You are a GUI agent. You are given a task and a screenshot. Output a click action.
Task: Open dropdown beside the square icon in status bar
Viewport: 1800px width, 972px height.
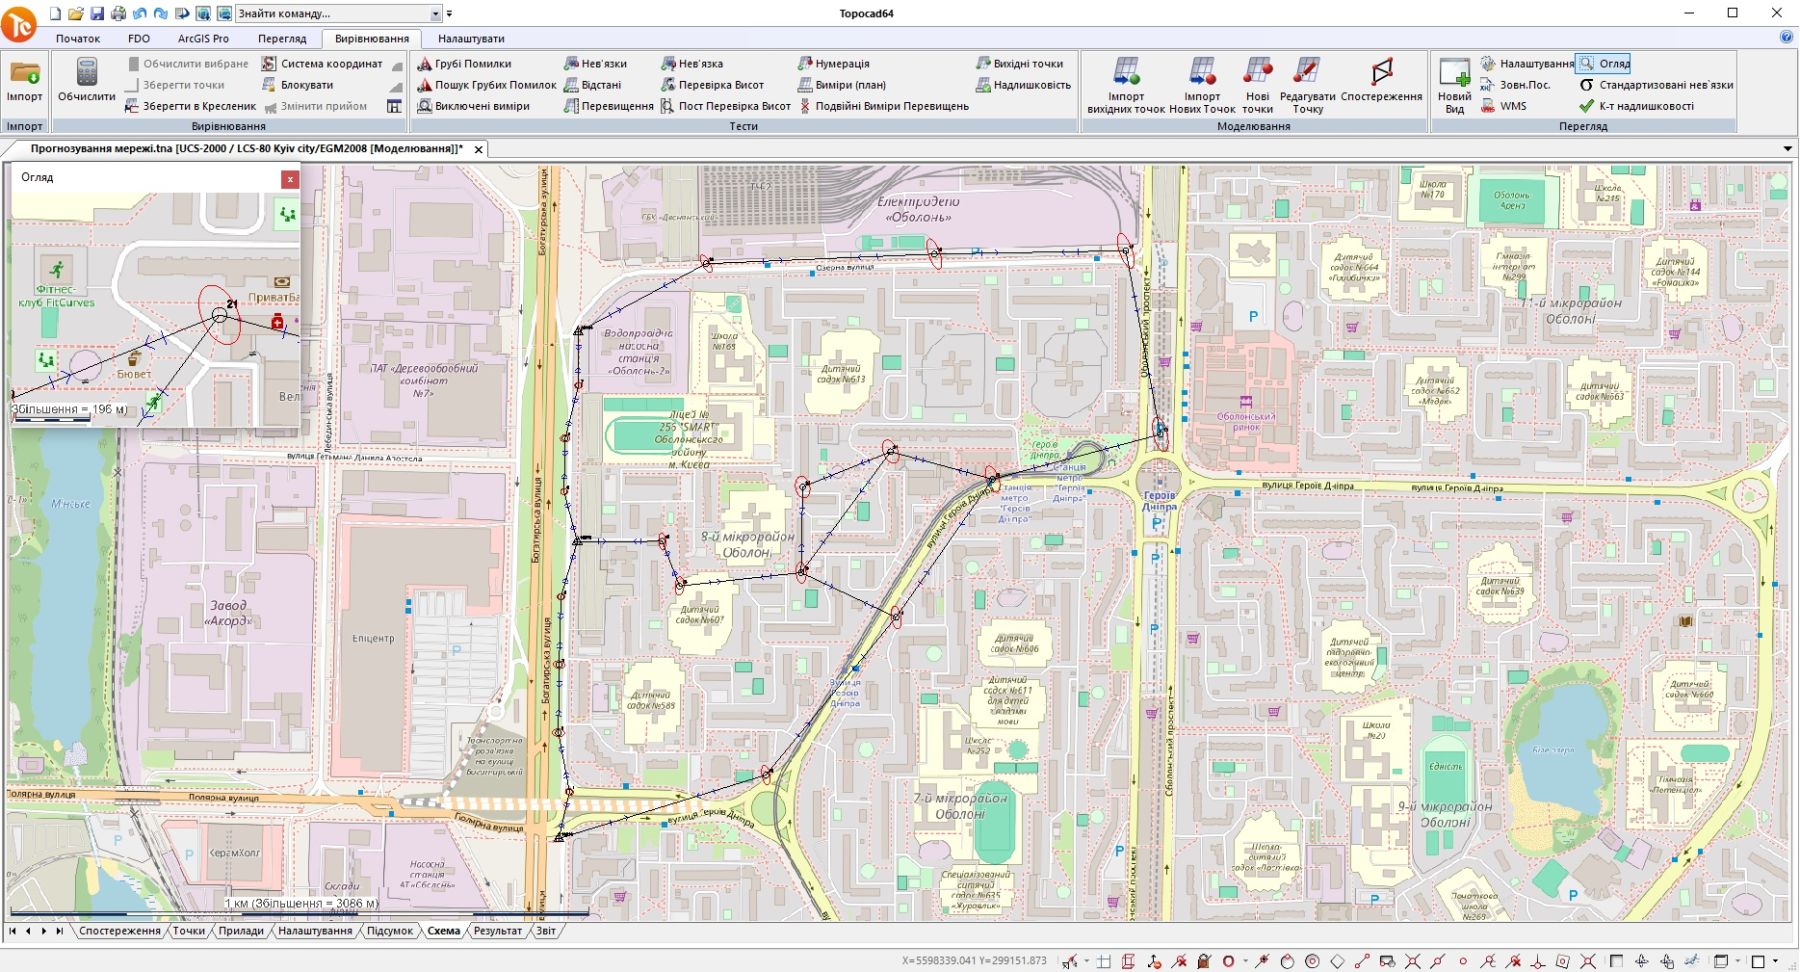(1775, 961)
